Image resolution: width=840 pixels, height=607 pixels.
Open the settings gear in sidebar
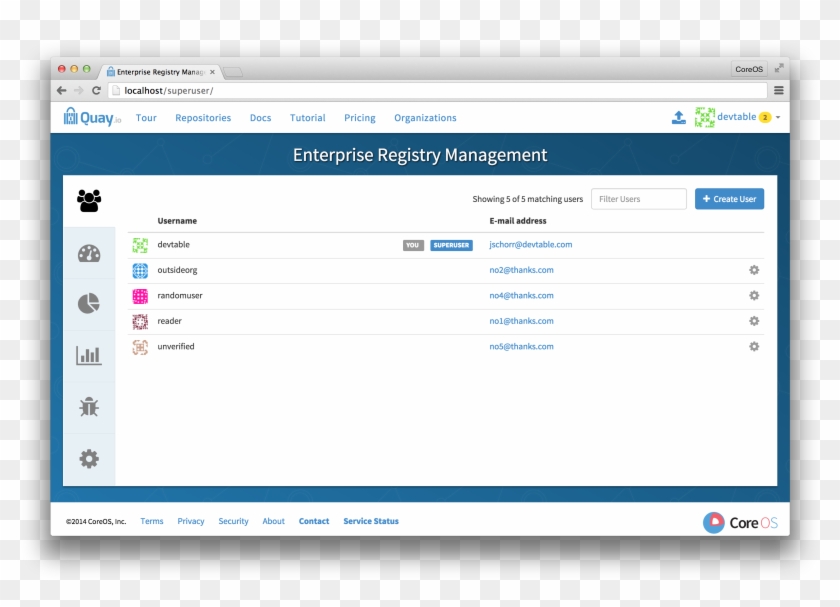coord(88,458)
